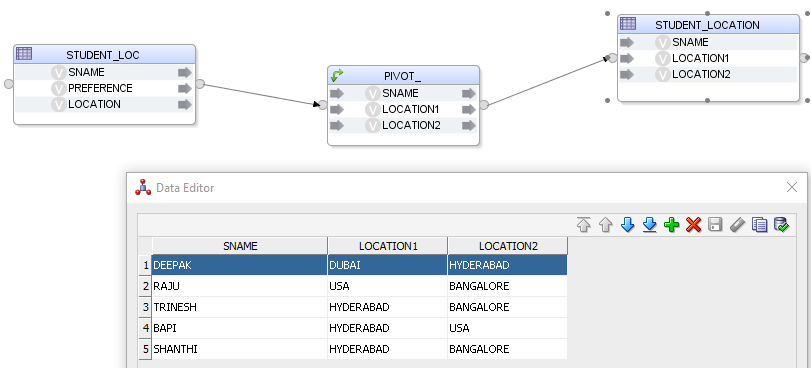Select LOCATION1 attribute in STUDENT_LOCATION

[701, 58]
